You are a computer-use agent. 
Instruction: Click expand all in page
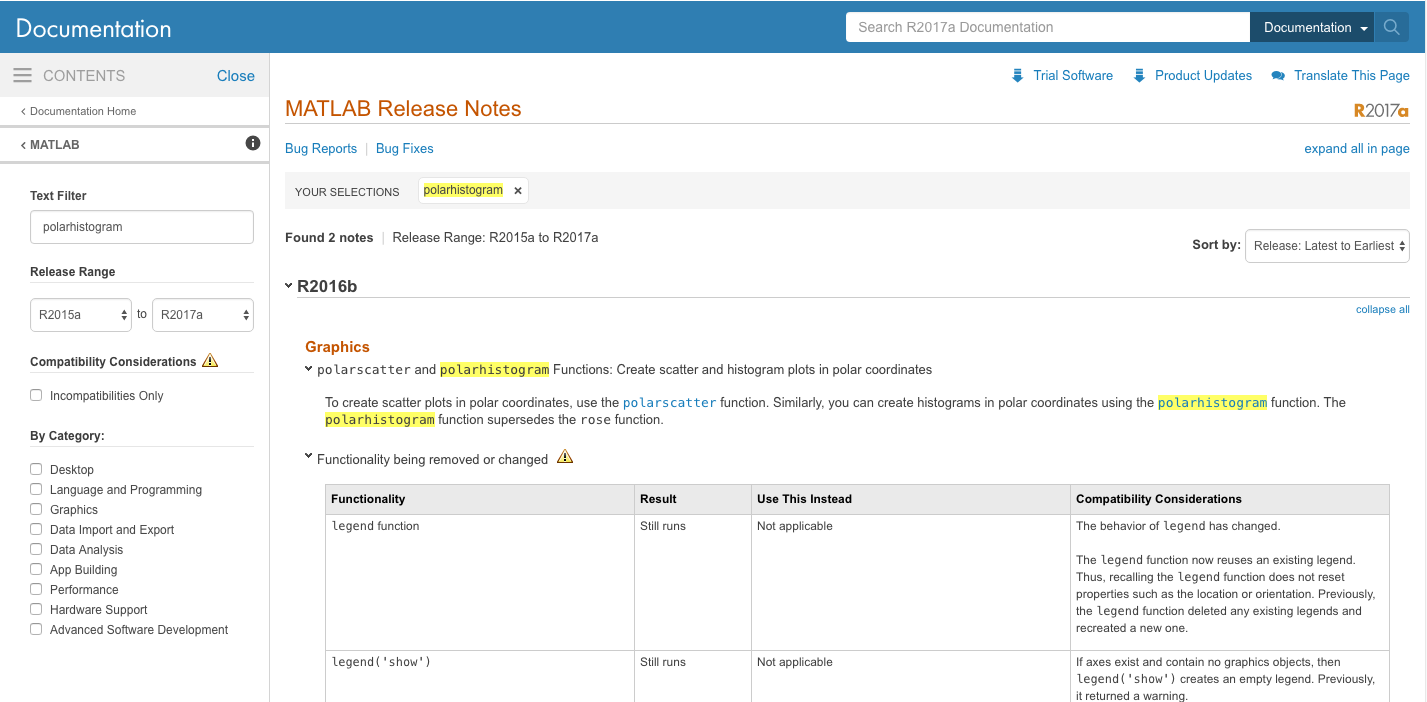1357,148
